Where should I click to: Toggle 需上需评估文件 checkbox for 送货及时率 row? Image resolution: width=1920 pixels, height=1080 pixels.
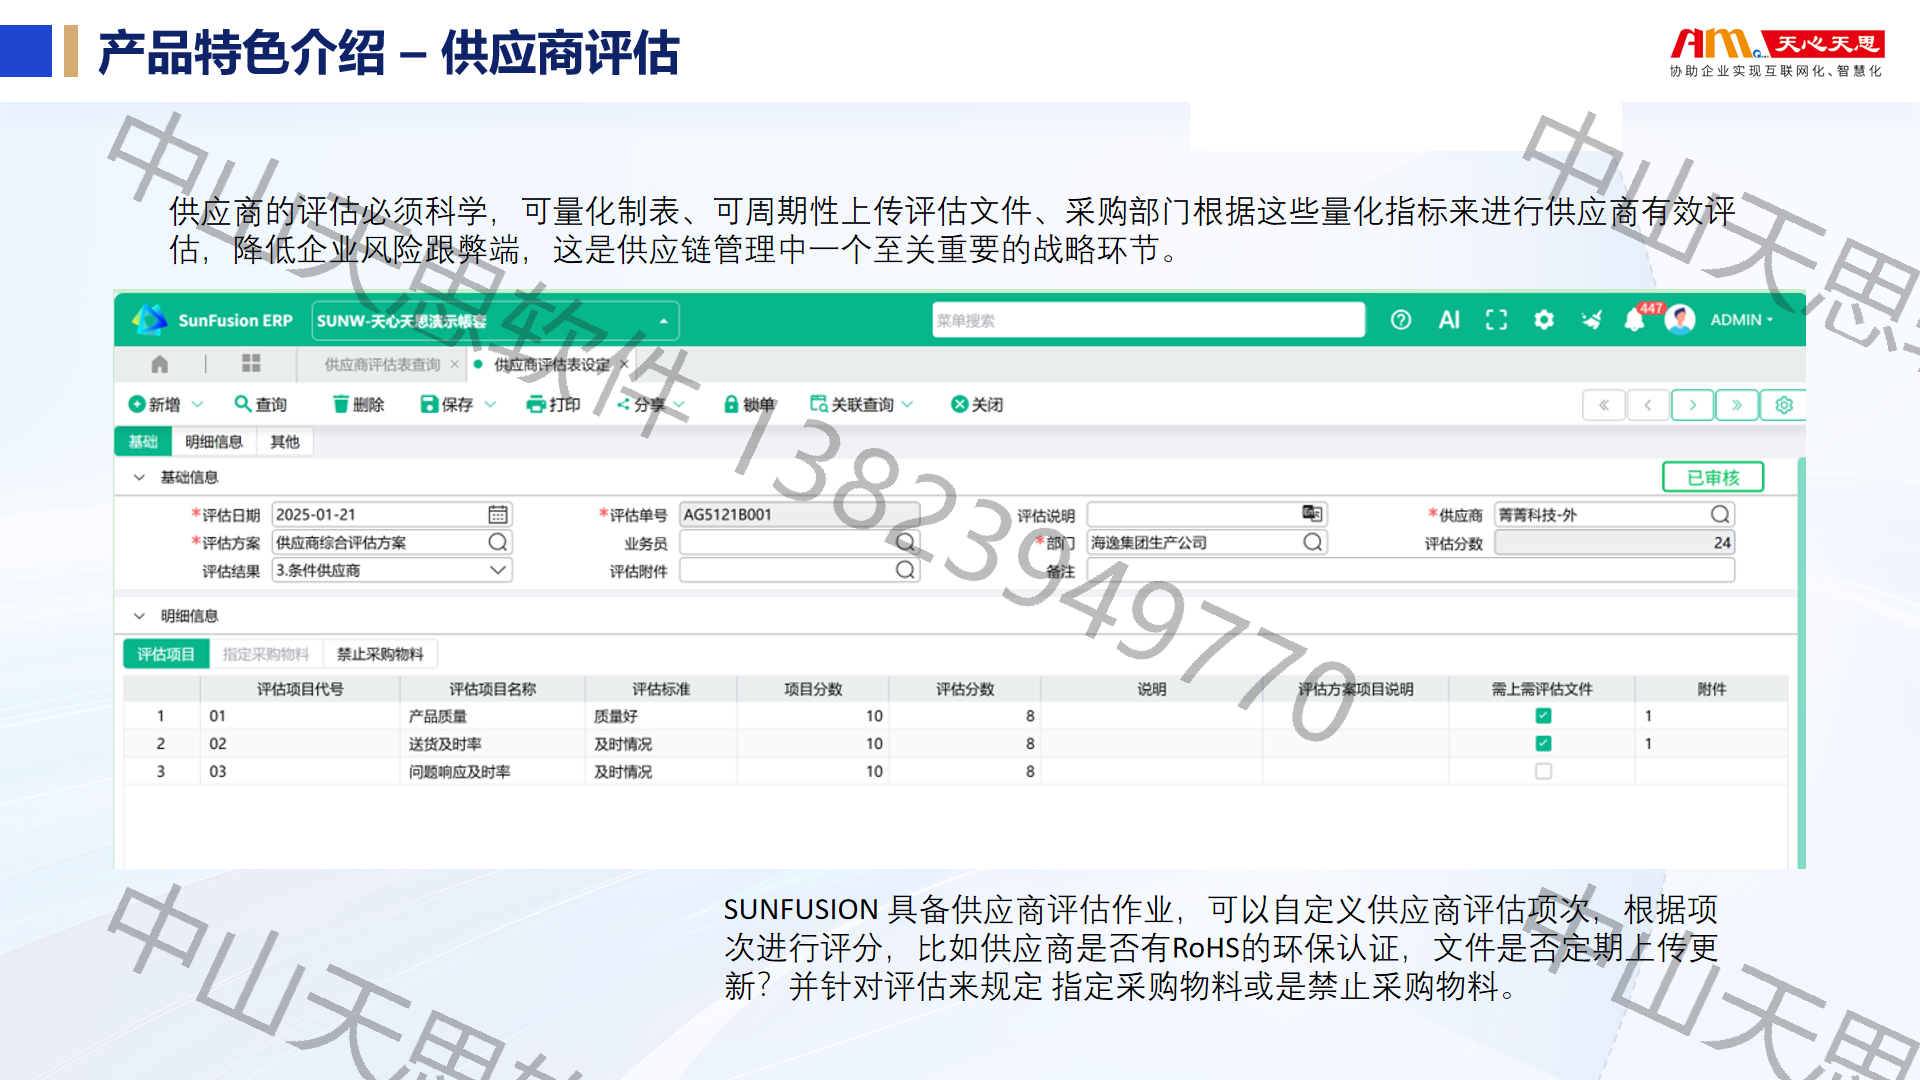tap(1543, 743)
